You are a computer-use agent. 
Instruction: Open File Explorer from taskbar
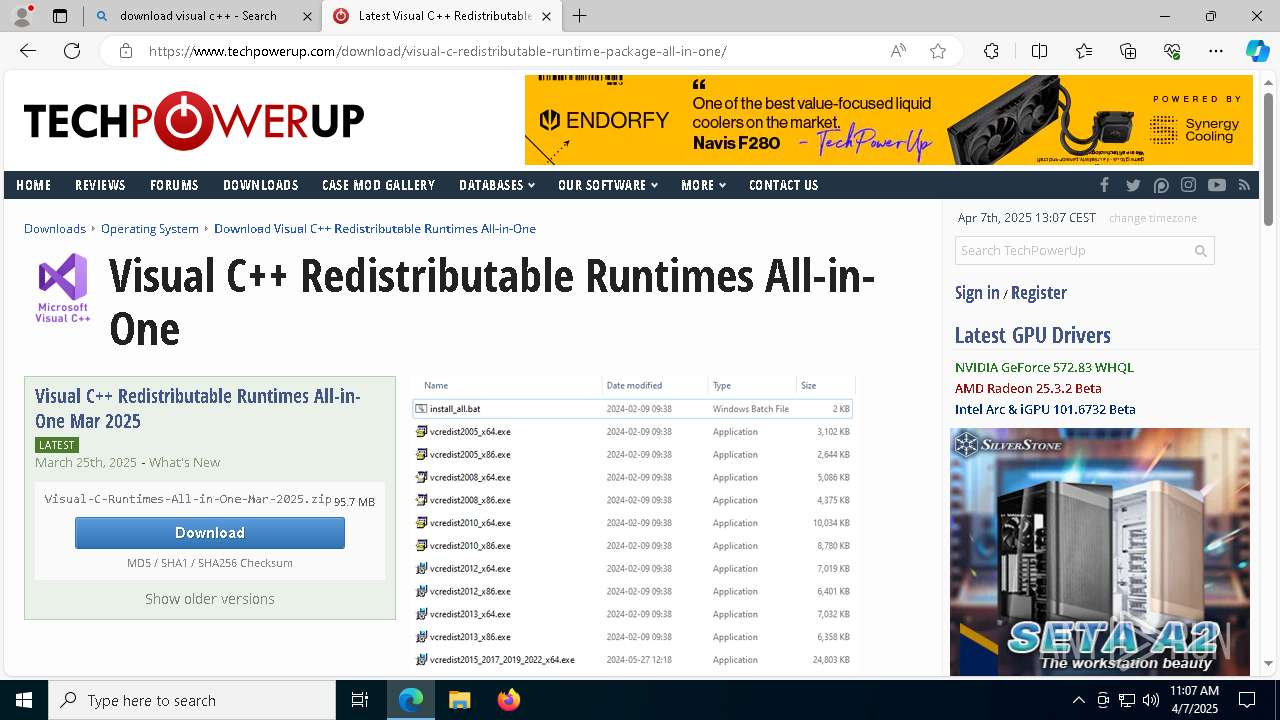pos(459,700)
